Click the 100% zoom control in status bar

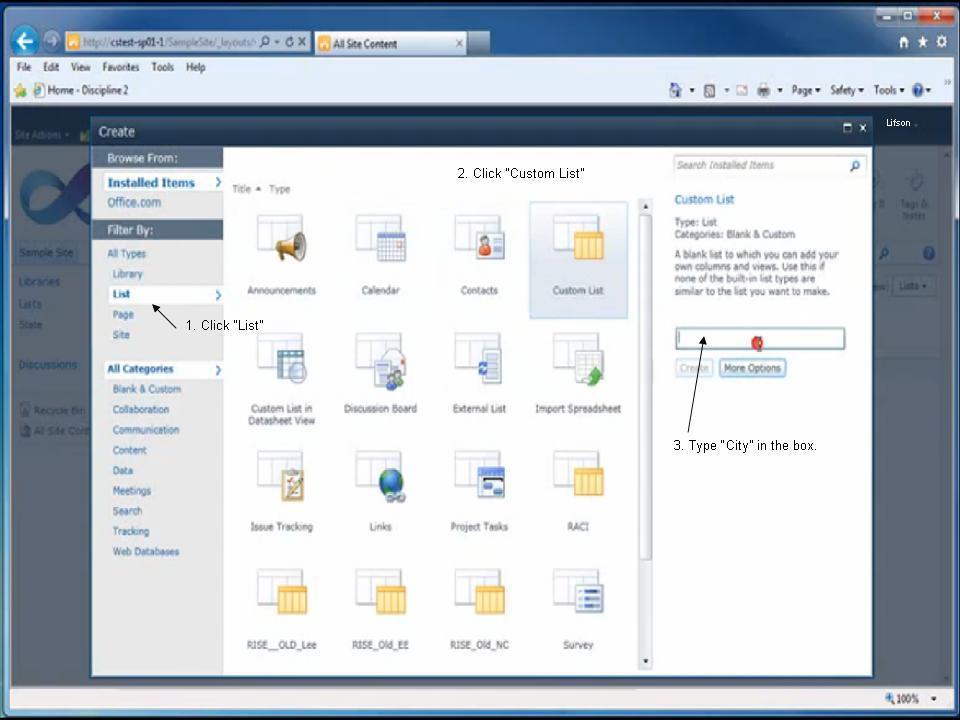903,699
